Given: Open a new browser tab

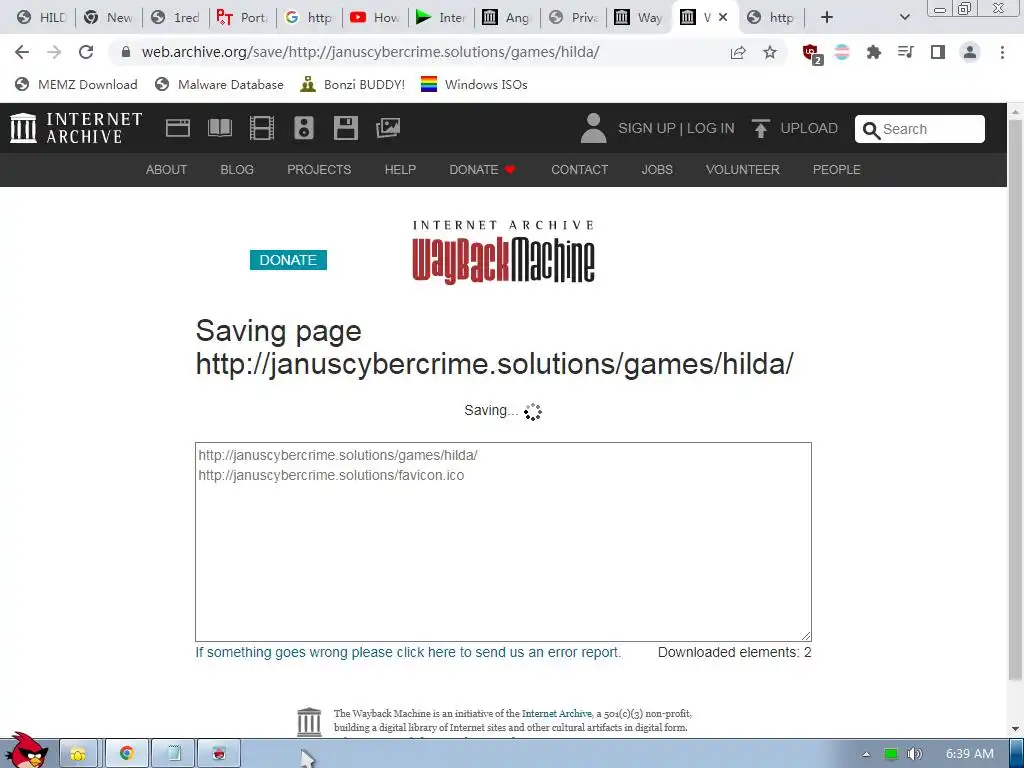Looking at the screenshot, I should (827, 18).
